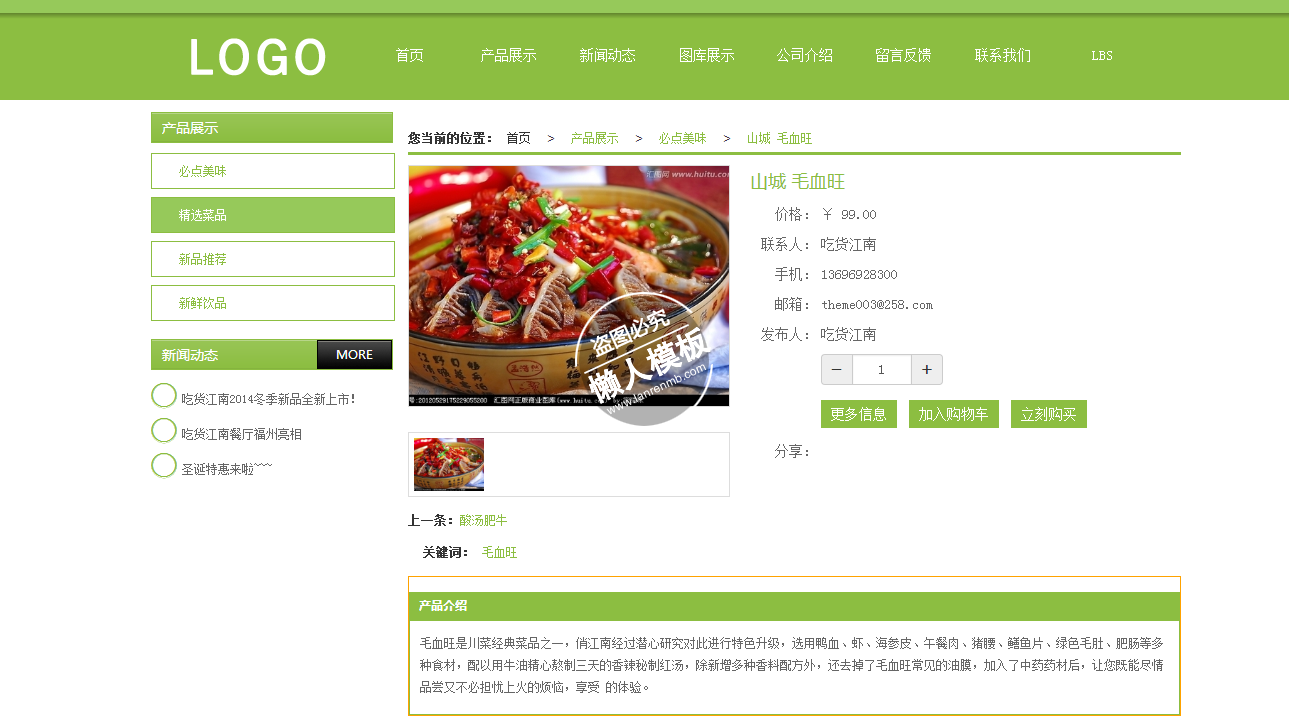Open the 首页 navigation menu item
The width and height of the screenshot is (1289, 723).
409,56
